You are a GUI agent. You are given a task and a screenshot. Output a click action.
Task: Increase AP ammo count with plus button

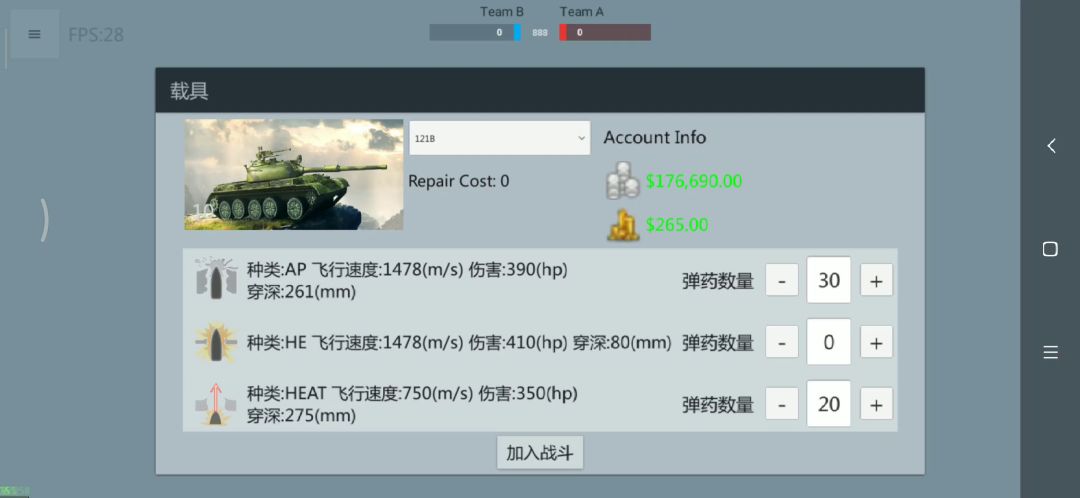click(x=876, y=281)
